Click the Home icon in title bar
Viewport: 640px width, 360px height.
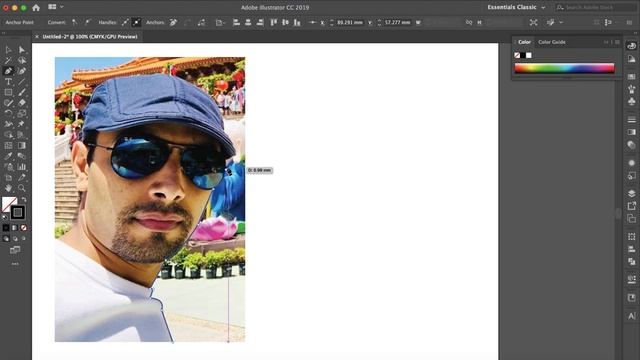click(36, 7)
